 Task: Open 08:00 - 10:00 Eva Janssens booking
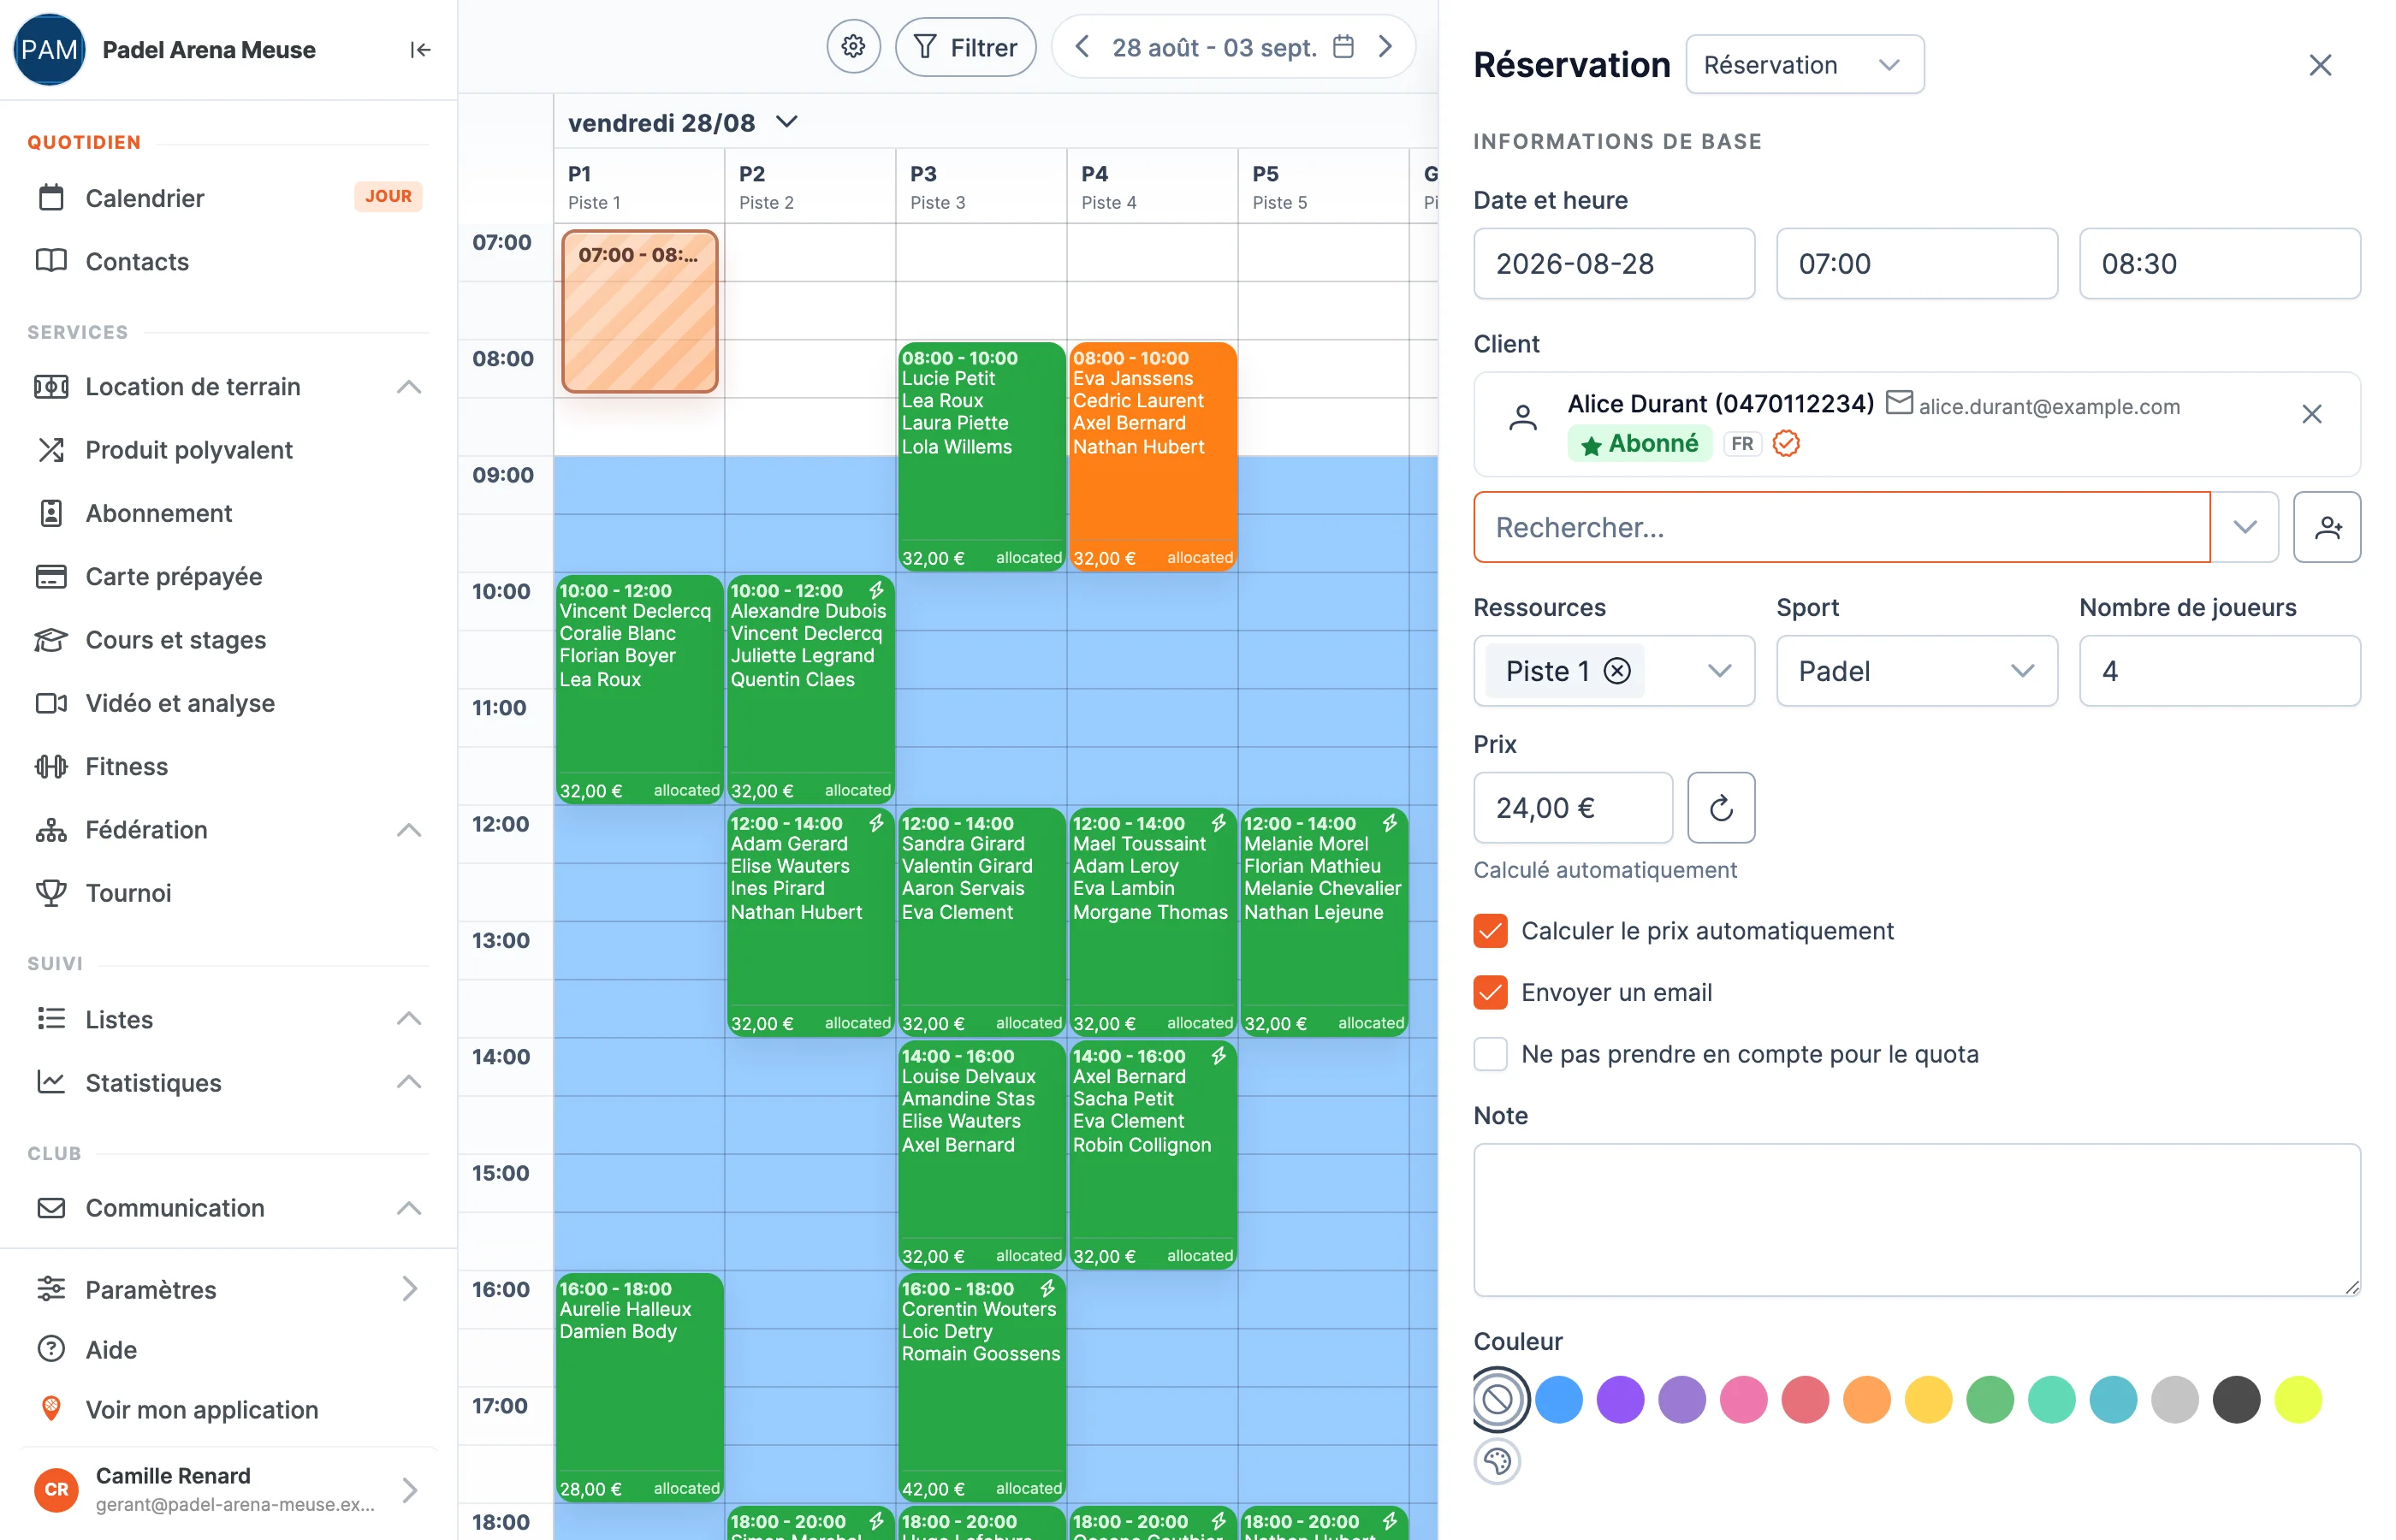[x=1152, y=457]
